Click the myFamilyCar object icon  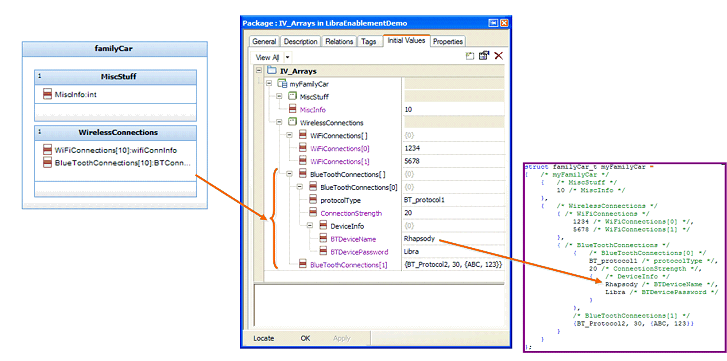pos(282,84)
